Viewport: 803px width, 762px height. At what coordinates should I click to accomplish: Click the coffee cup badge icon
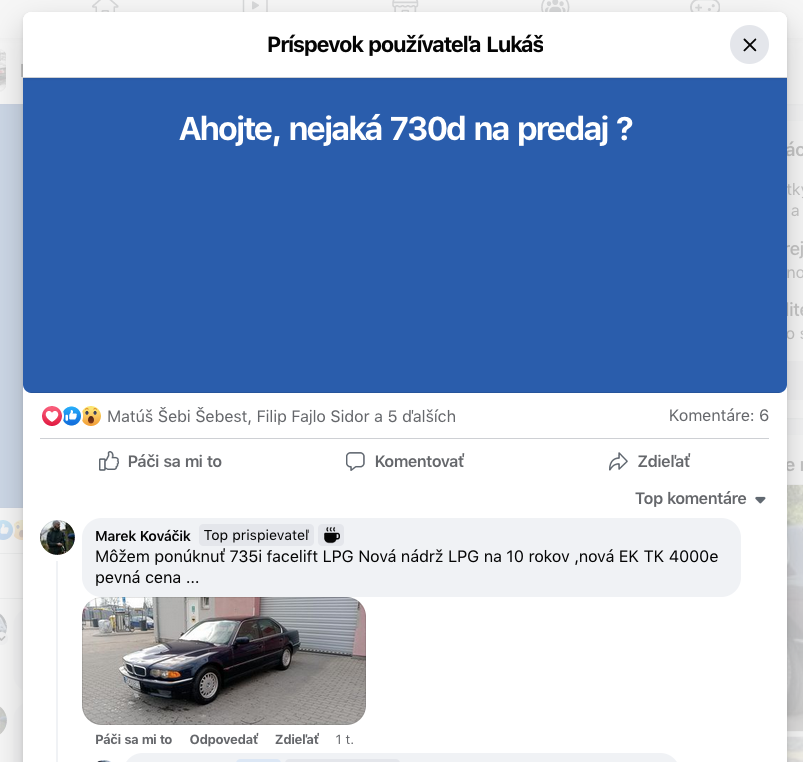coord(331,535)
